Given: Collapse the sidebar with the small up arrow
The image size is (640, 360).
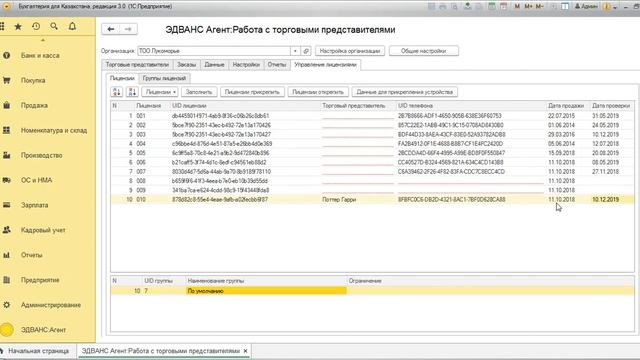Looking at the screenshot, I should [43, 40].
